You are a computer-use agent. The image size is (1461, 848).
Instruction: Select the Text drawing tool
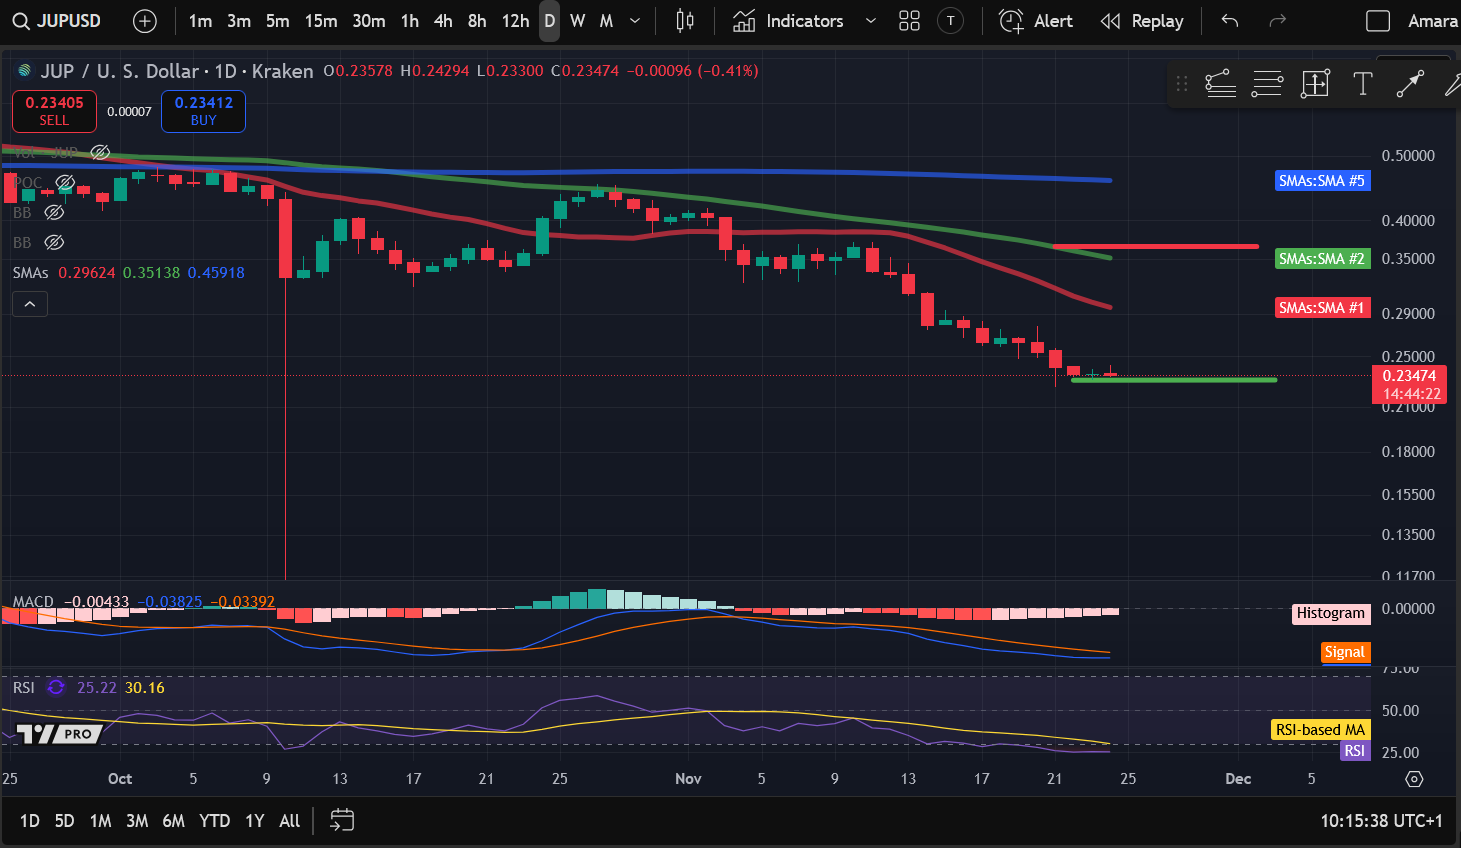point(1362,85)
